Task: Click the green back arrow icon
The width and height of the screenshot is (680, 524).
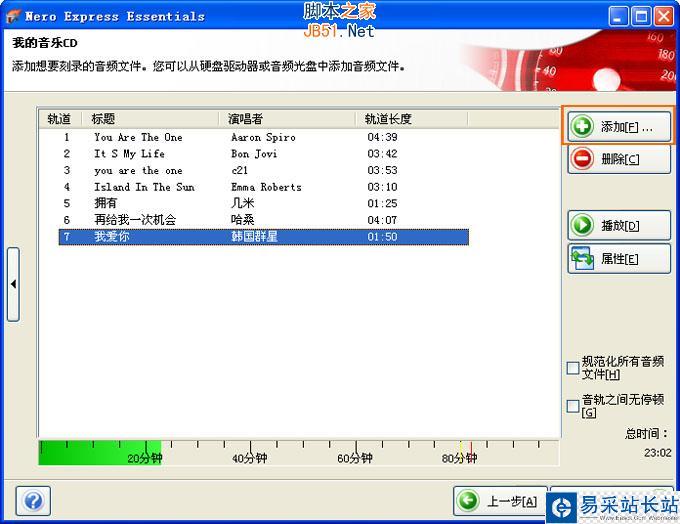Action: click(468, 501)
